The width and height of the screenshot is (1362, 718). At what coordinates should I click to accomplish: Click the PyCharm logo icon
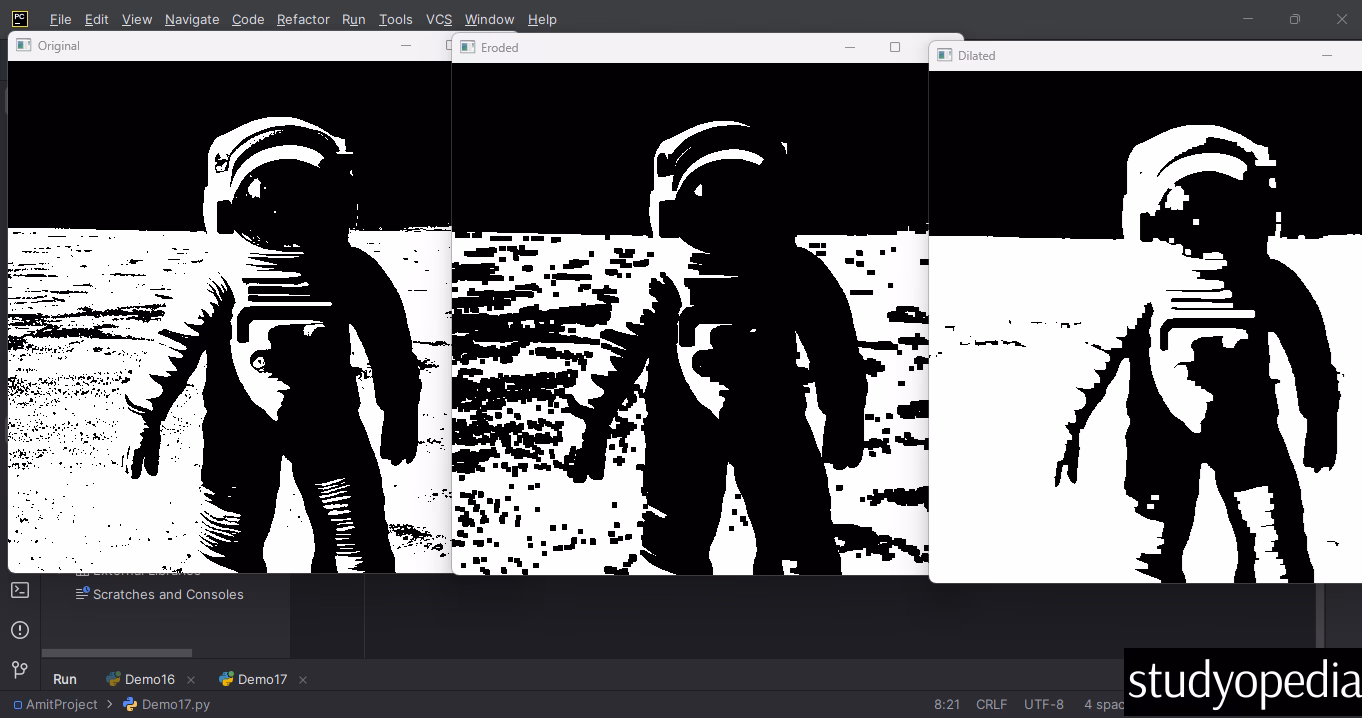point(20,18)
